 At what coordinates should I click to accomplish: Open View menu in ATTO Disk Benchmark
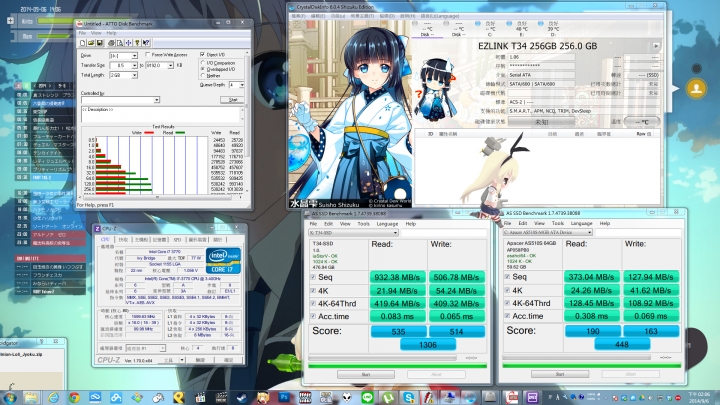tap(96, 33)
